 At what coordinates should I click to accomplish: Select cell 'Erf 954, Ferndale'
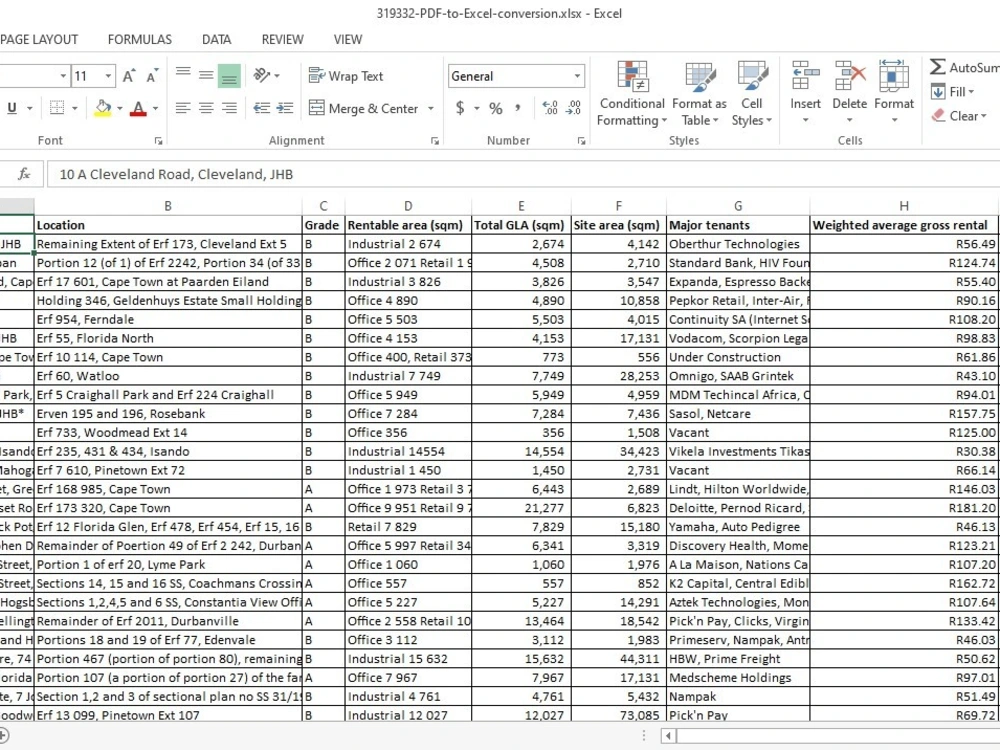pos(168,320)
